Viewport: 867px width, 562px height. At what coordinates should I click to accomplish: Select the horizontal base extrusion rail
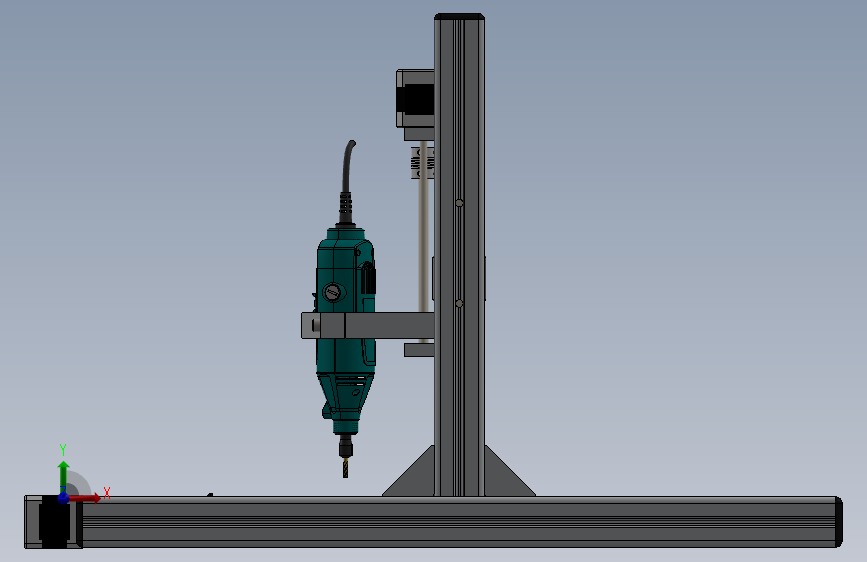tap(459, 522)
